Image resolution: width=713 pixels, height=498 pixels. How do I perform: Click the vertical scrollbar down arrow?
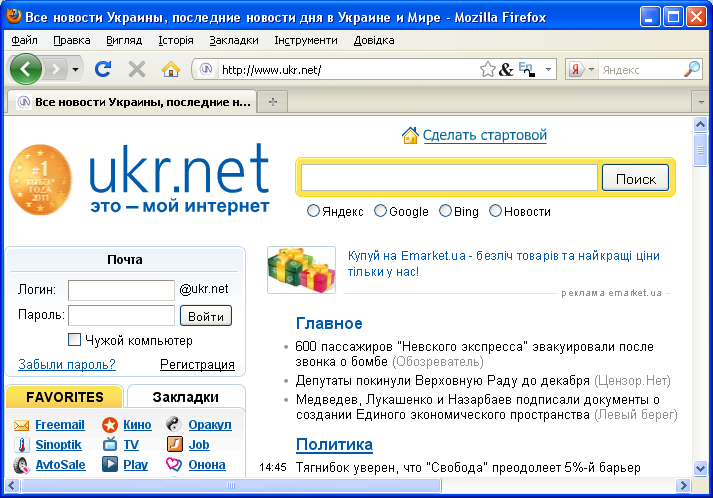[700, 468]
